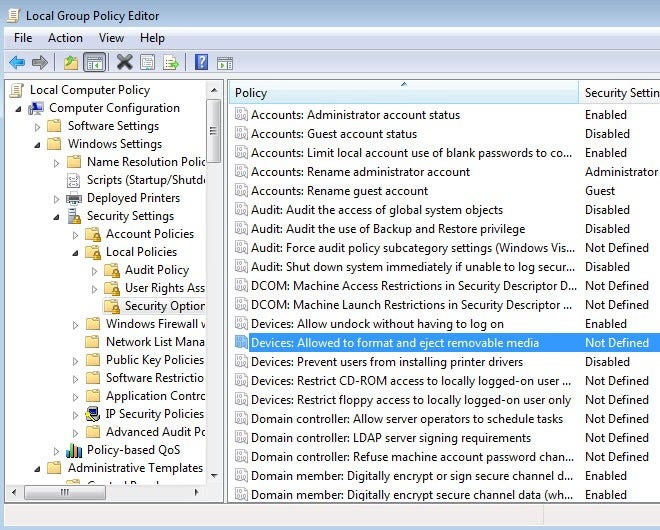
Task: Open the Properties toolbar icon
Action: 148,63
